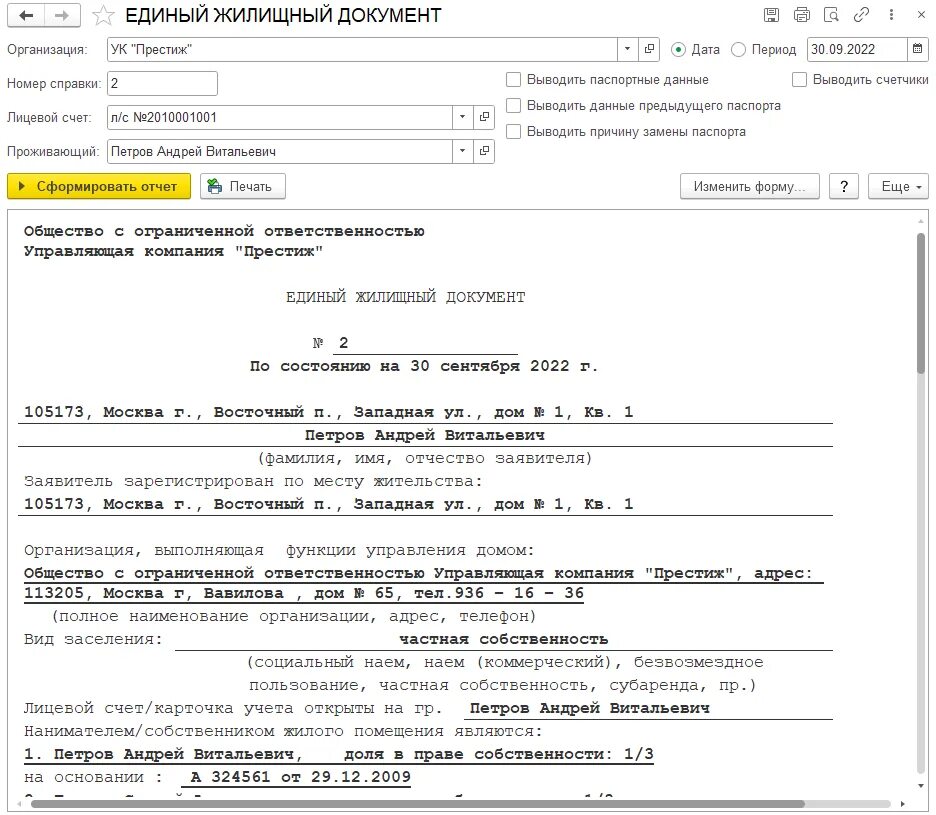Open help with the question mark button
The height and width of the screenshot is (815, 936).
[844, 186]
